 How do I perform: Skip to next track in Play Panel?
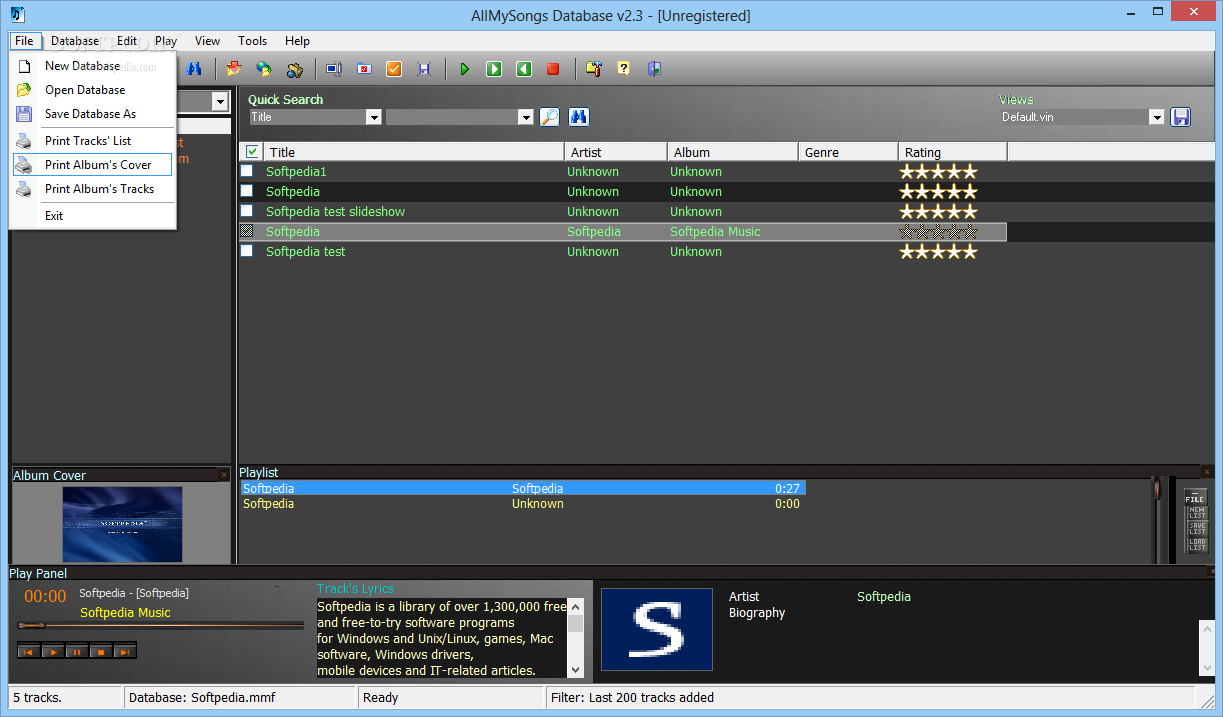[124, 651]
